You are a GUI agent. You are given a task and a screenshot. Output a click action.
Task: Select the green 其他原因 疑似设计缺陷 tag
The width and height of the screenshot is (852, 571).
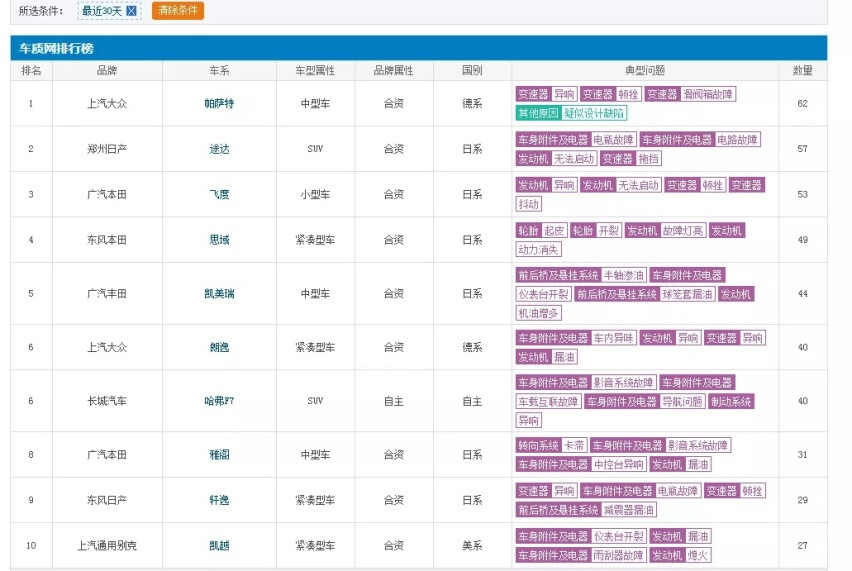(571, 113)
